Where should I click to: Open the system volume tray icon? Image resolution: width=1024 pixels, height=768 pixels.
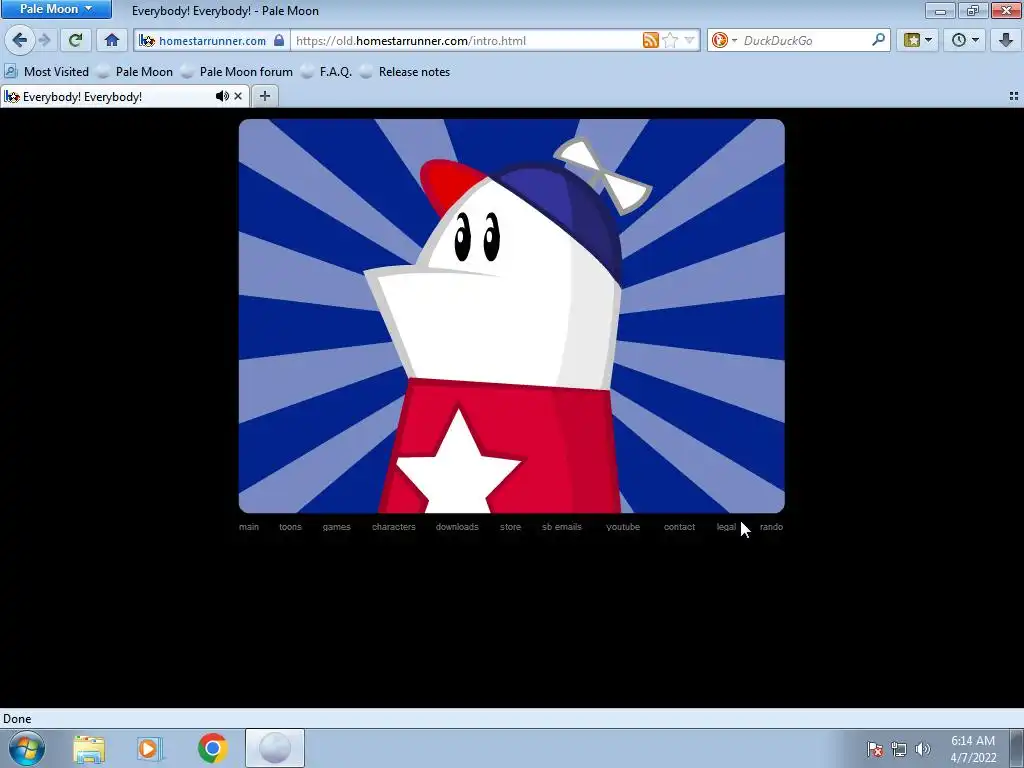(922, 749)
